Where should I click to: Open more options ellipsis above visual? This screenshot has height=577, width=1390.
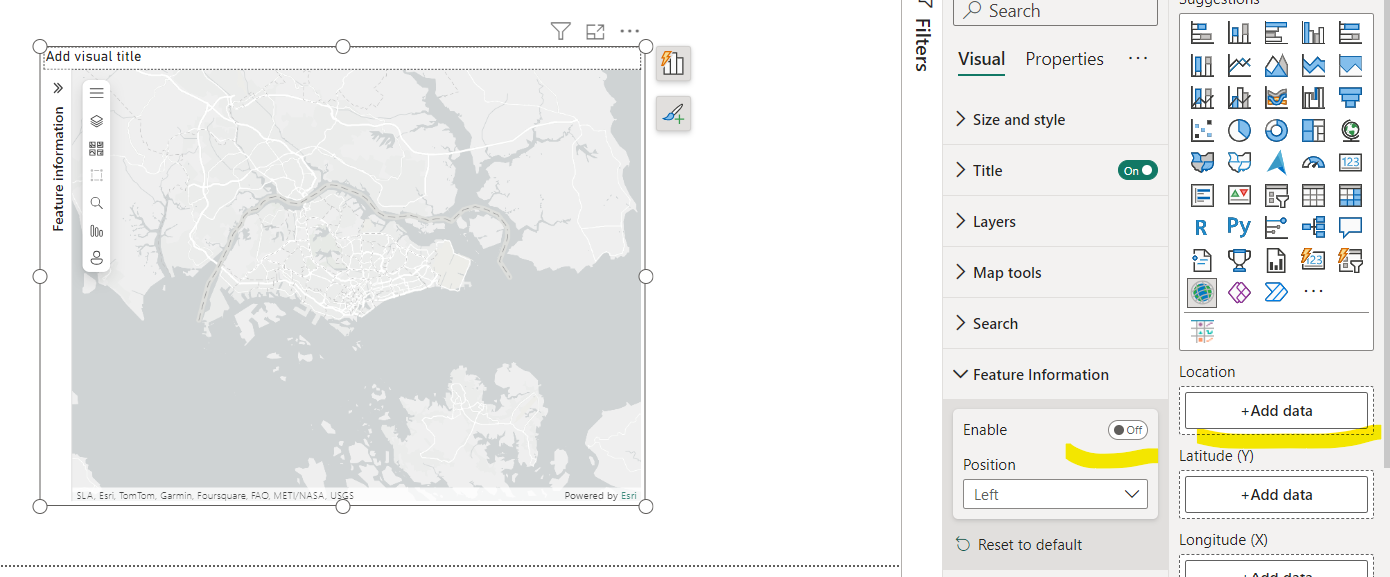629,31
